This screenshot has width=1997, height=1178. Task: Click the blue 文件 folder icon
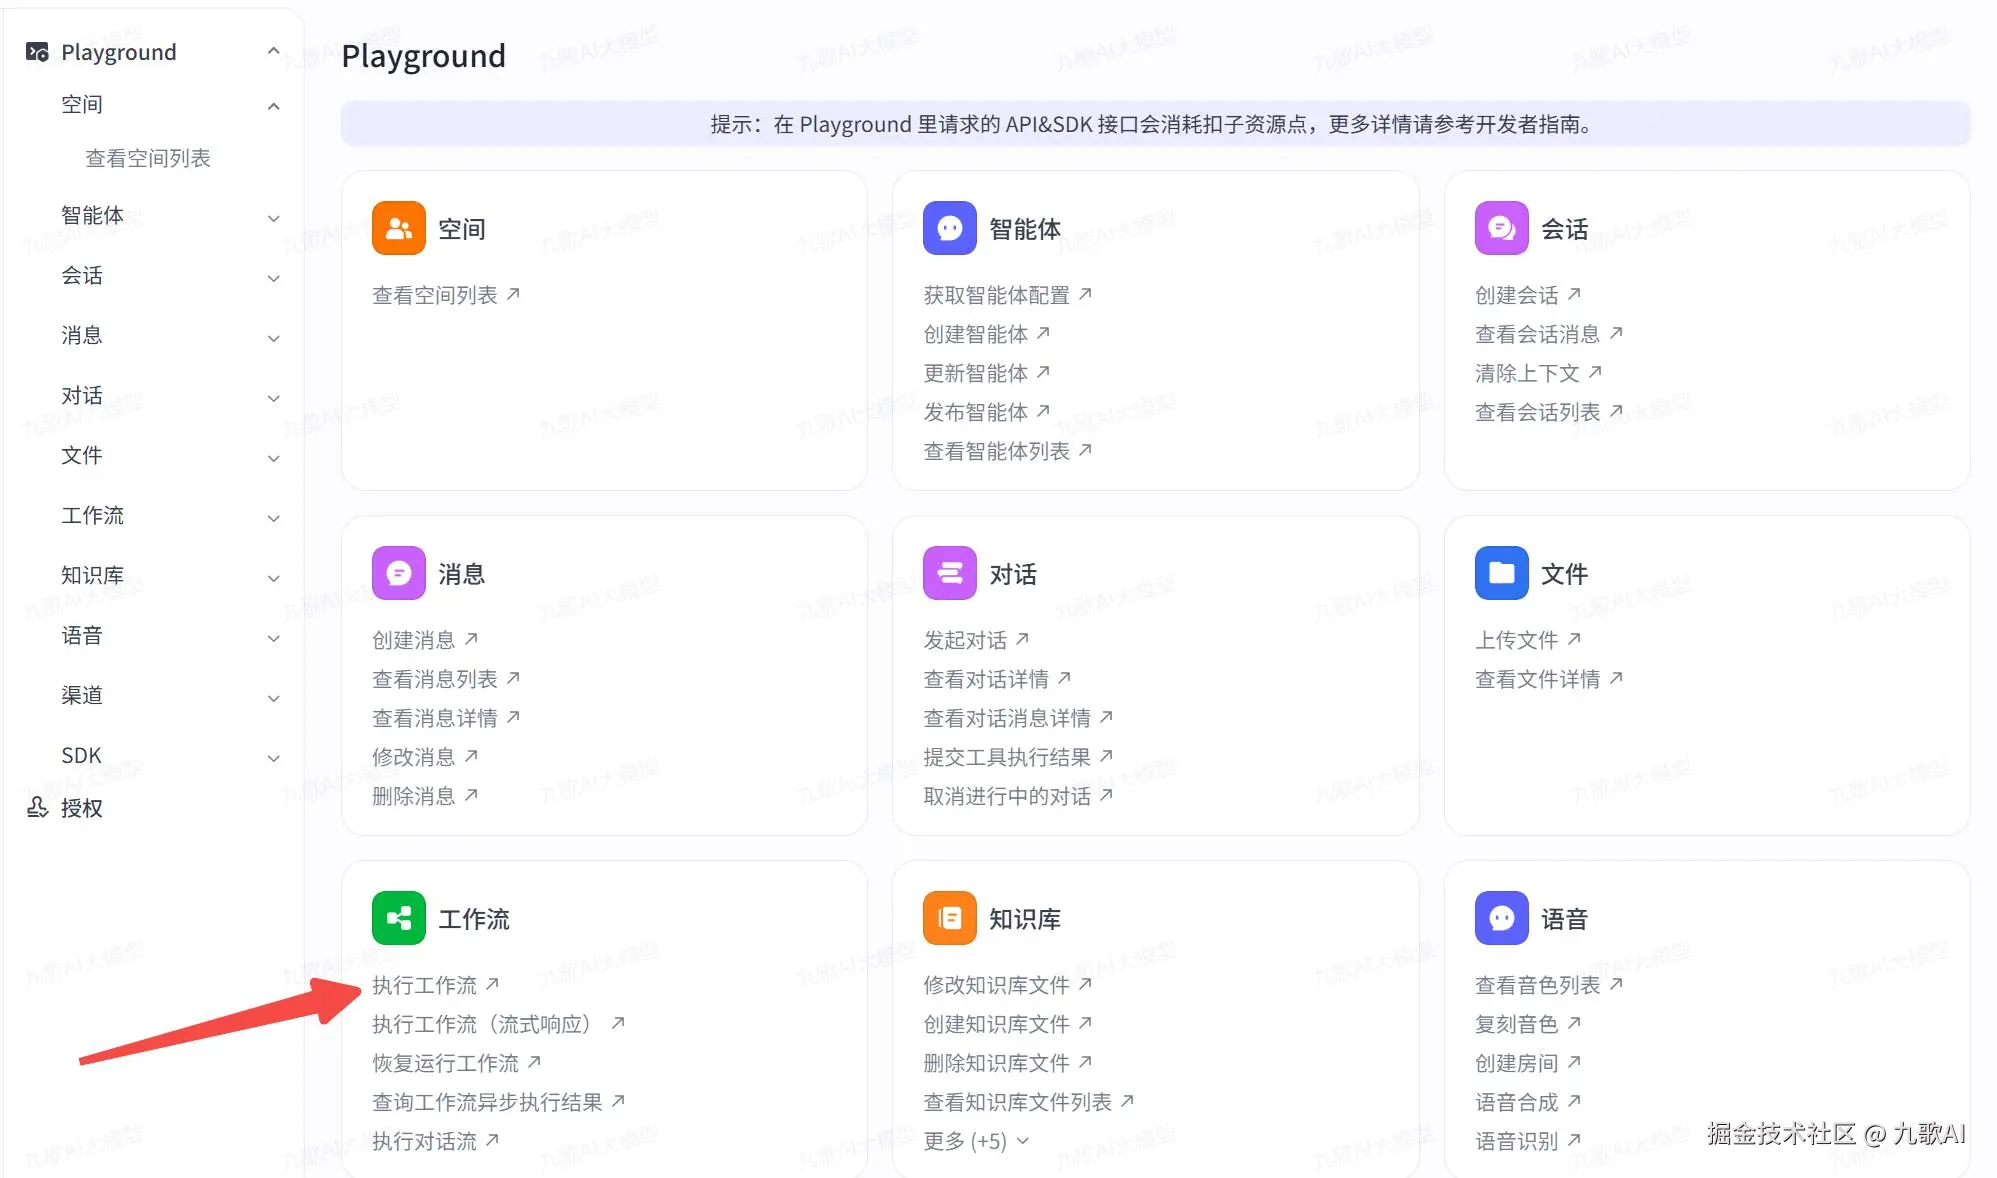coord(1501,573)
